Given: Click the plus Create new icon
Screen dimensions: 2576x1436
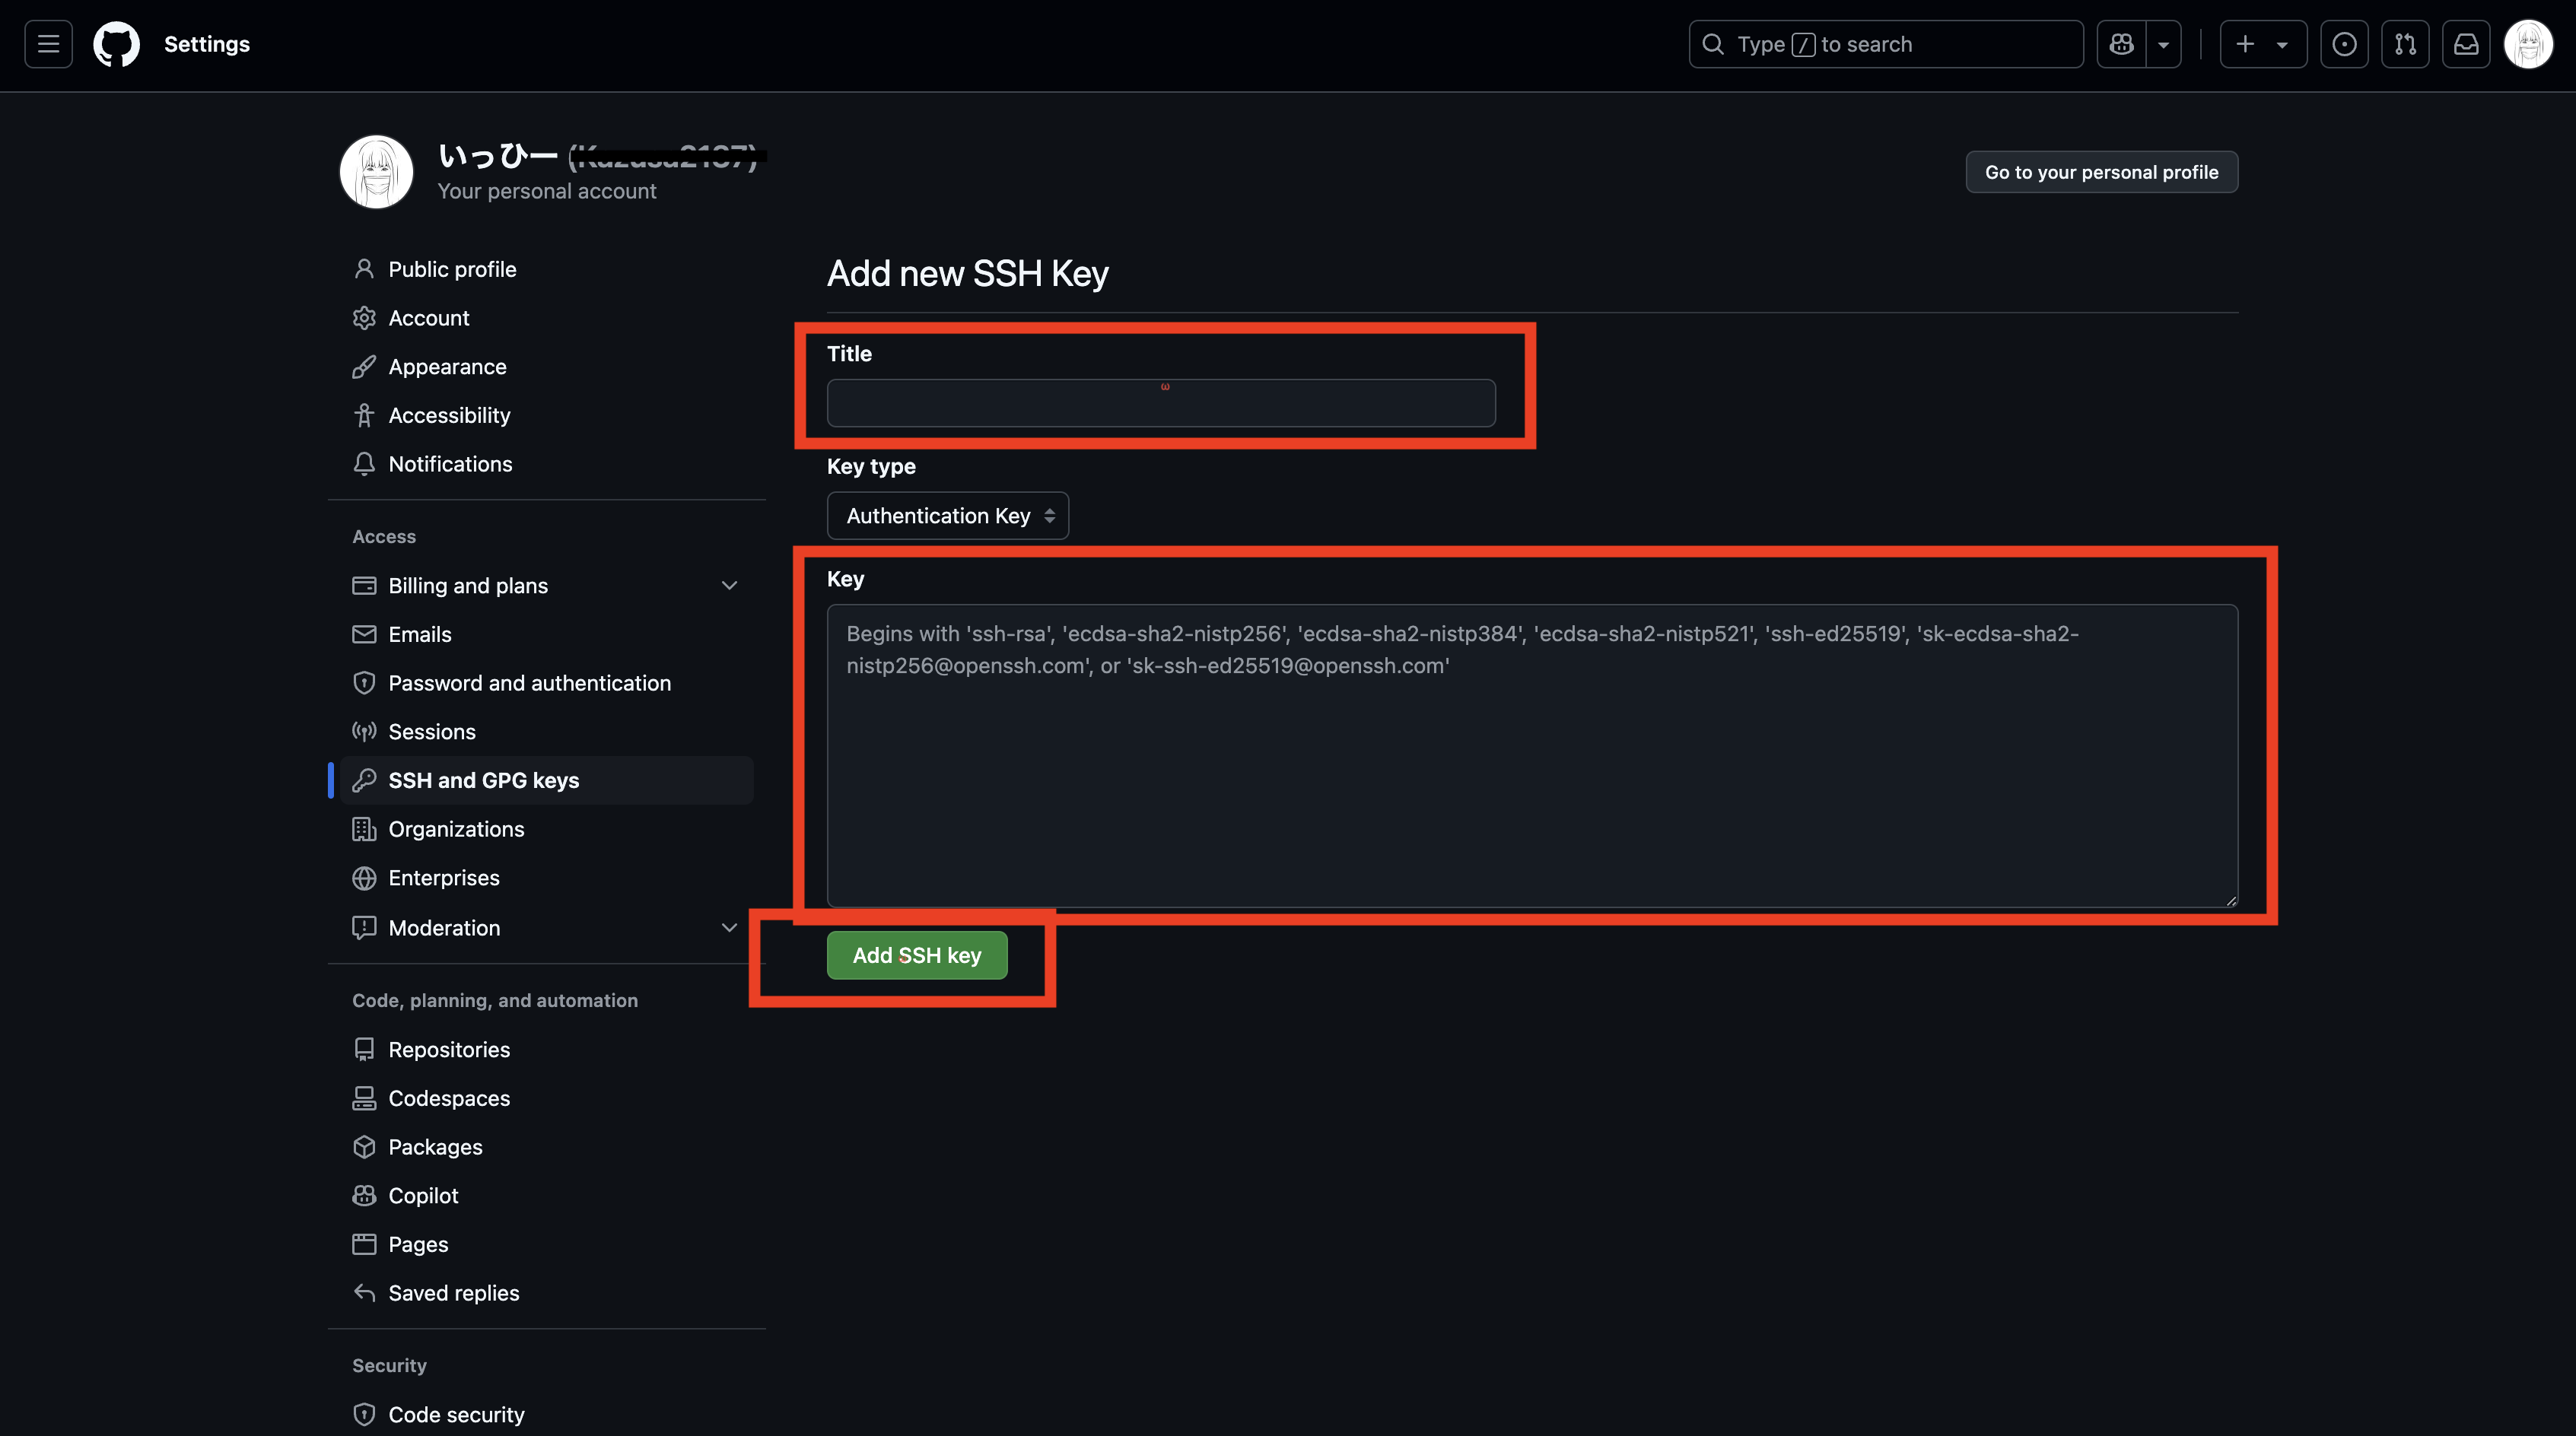Looking at the screenshot, I should point(2245,44).
